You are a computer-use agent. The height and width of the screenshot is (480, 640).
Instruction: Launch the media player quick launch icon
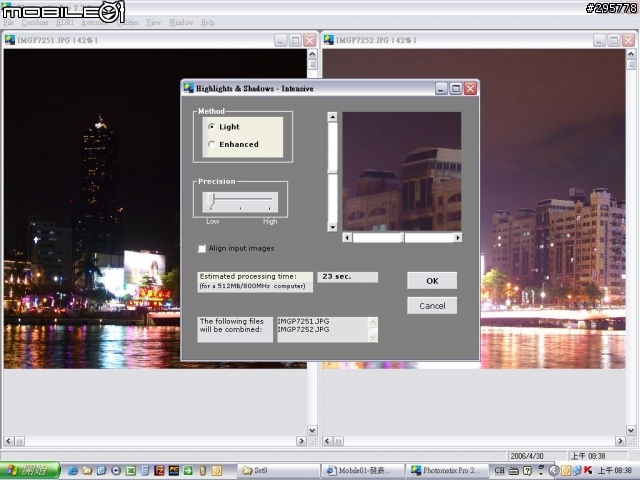tap(116, 471)
